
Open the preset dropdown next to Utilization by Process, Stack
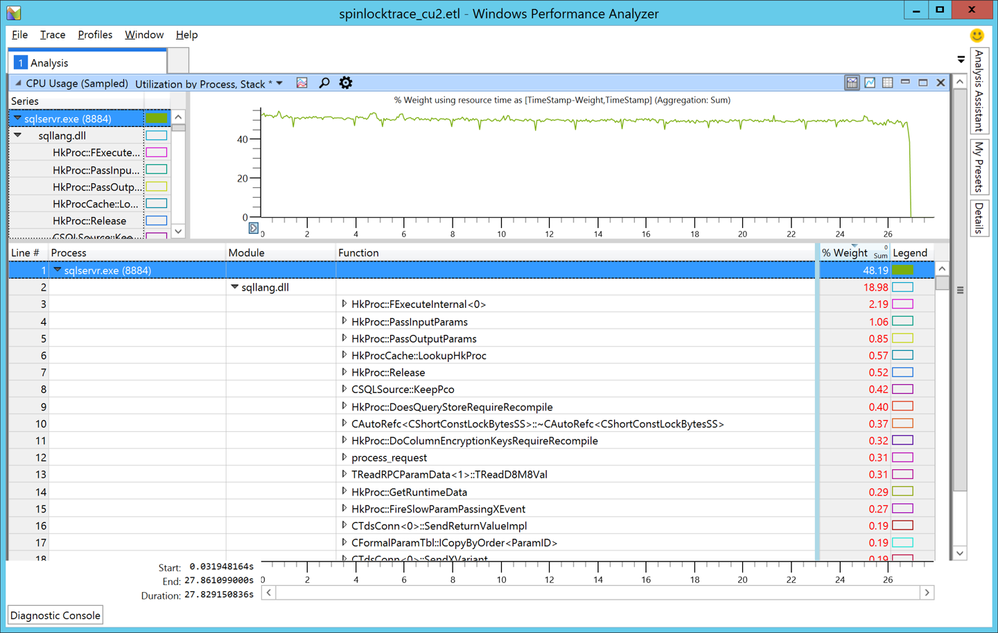(279, 83)
